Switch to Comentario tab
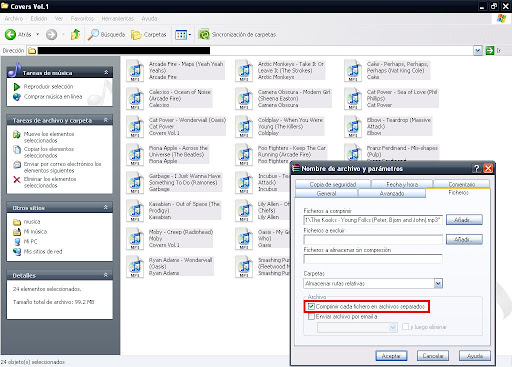The height and width of the screenshot is (367, 512). (x=461, y=184)
